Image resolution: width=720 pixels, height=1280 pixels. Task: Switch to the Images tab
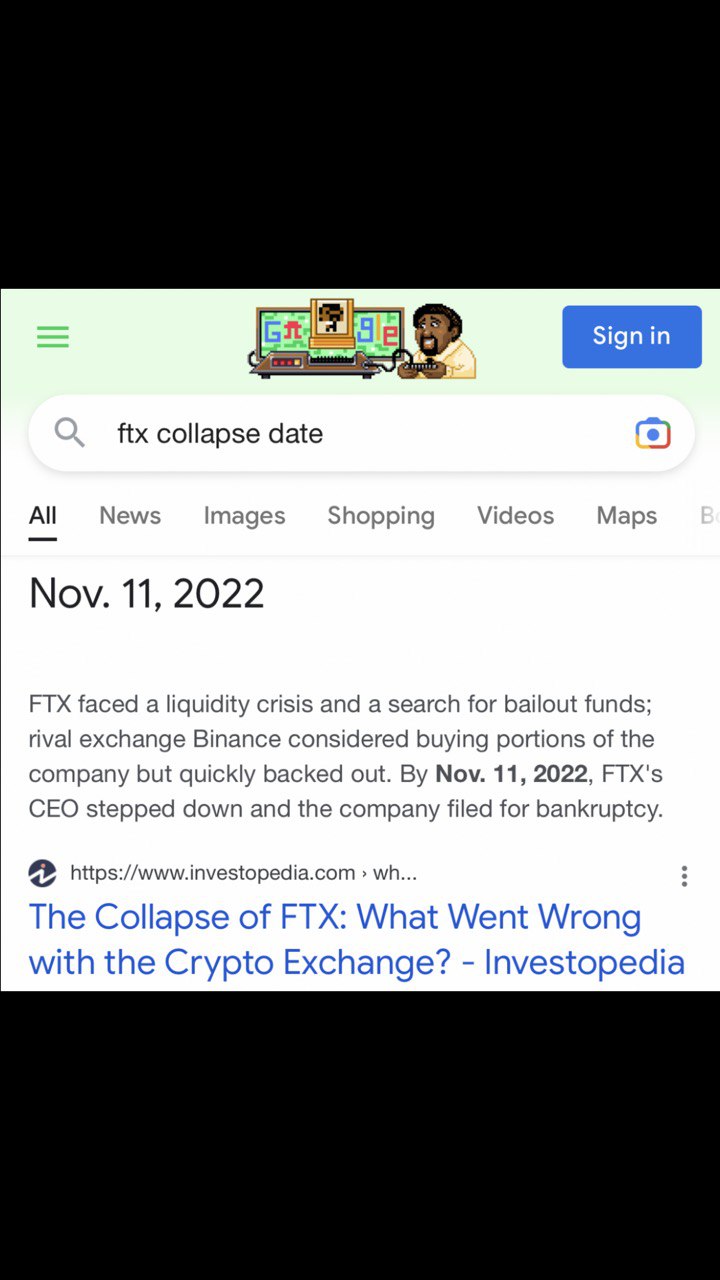(x=244, y=516)
